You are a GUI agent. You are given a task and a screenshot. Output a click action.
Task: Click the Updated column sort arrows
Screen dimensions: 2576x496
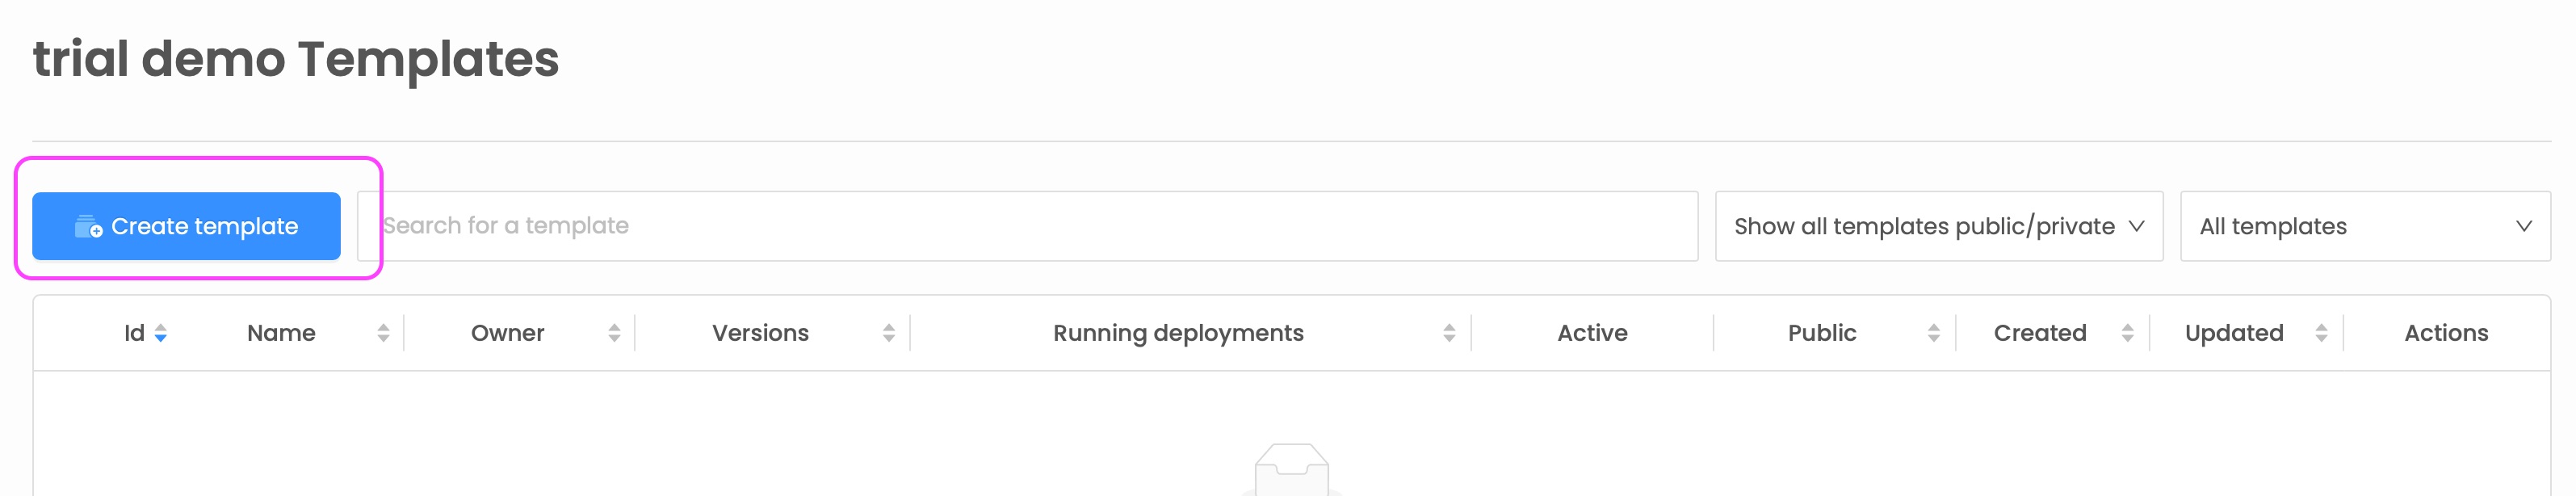2321,334
